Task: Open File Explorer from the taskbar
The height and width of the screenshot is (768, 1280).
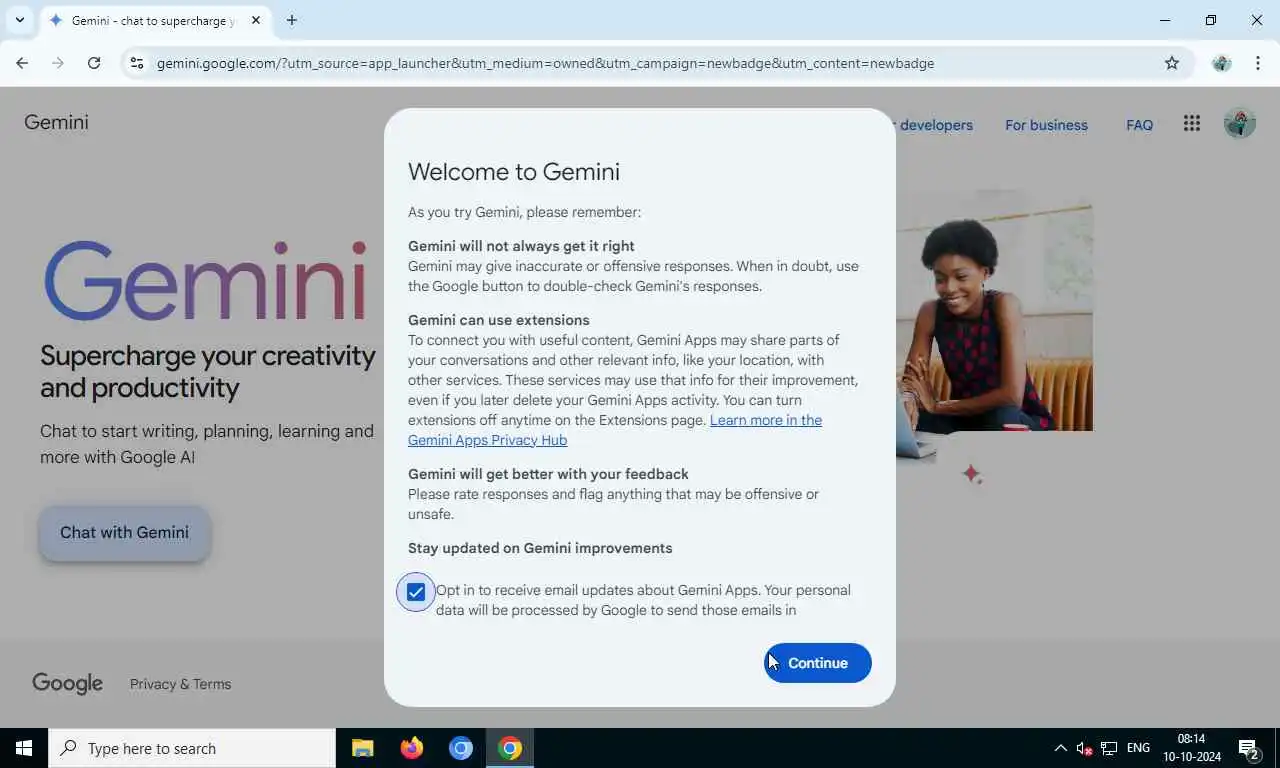Action: [x=362, y=748]
